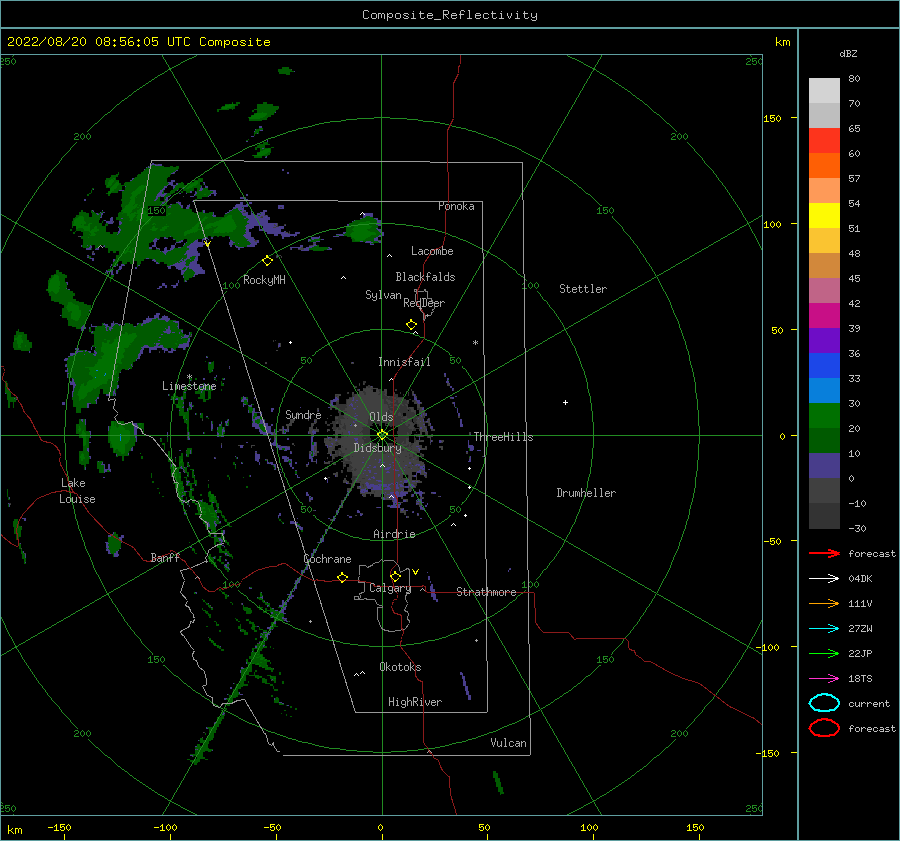Click the Lake Louise label
900x841 pixels.
click(77, 491)
